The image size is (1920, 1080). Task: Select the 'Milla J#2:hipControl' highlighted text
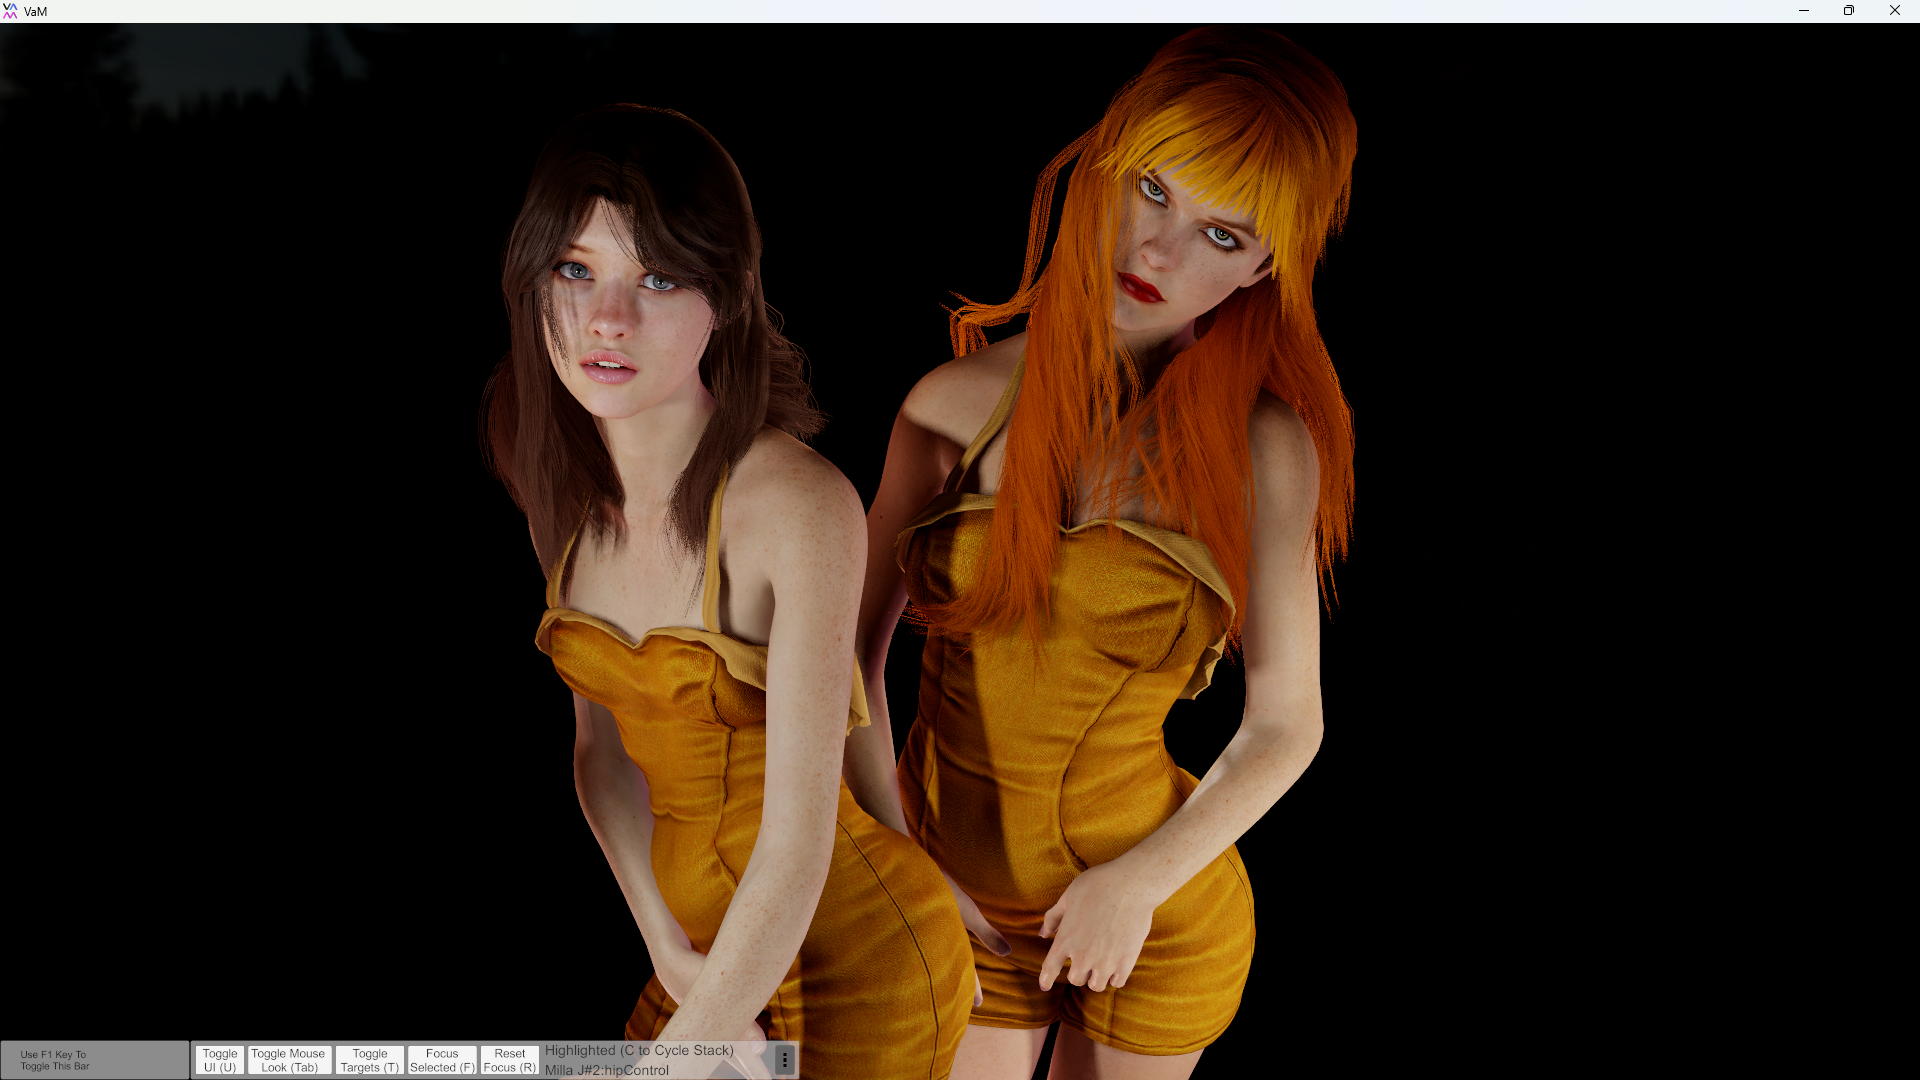[607, 1070]
